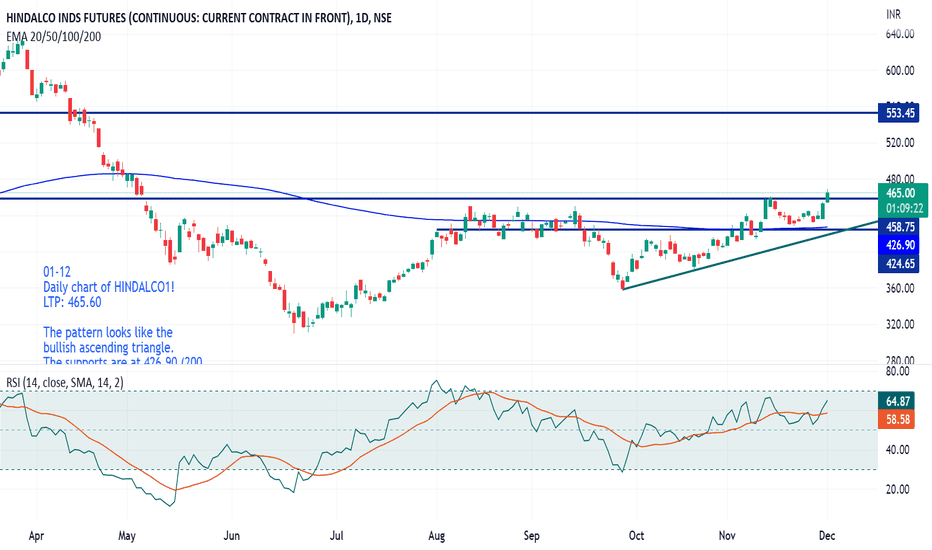Click the 01:09:22 bar countdown label

902,209
